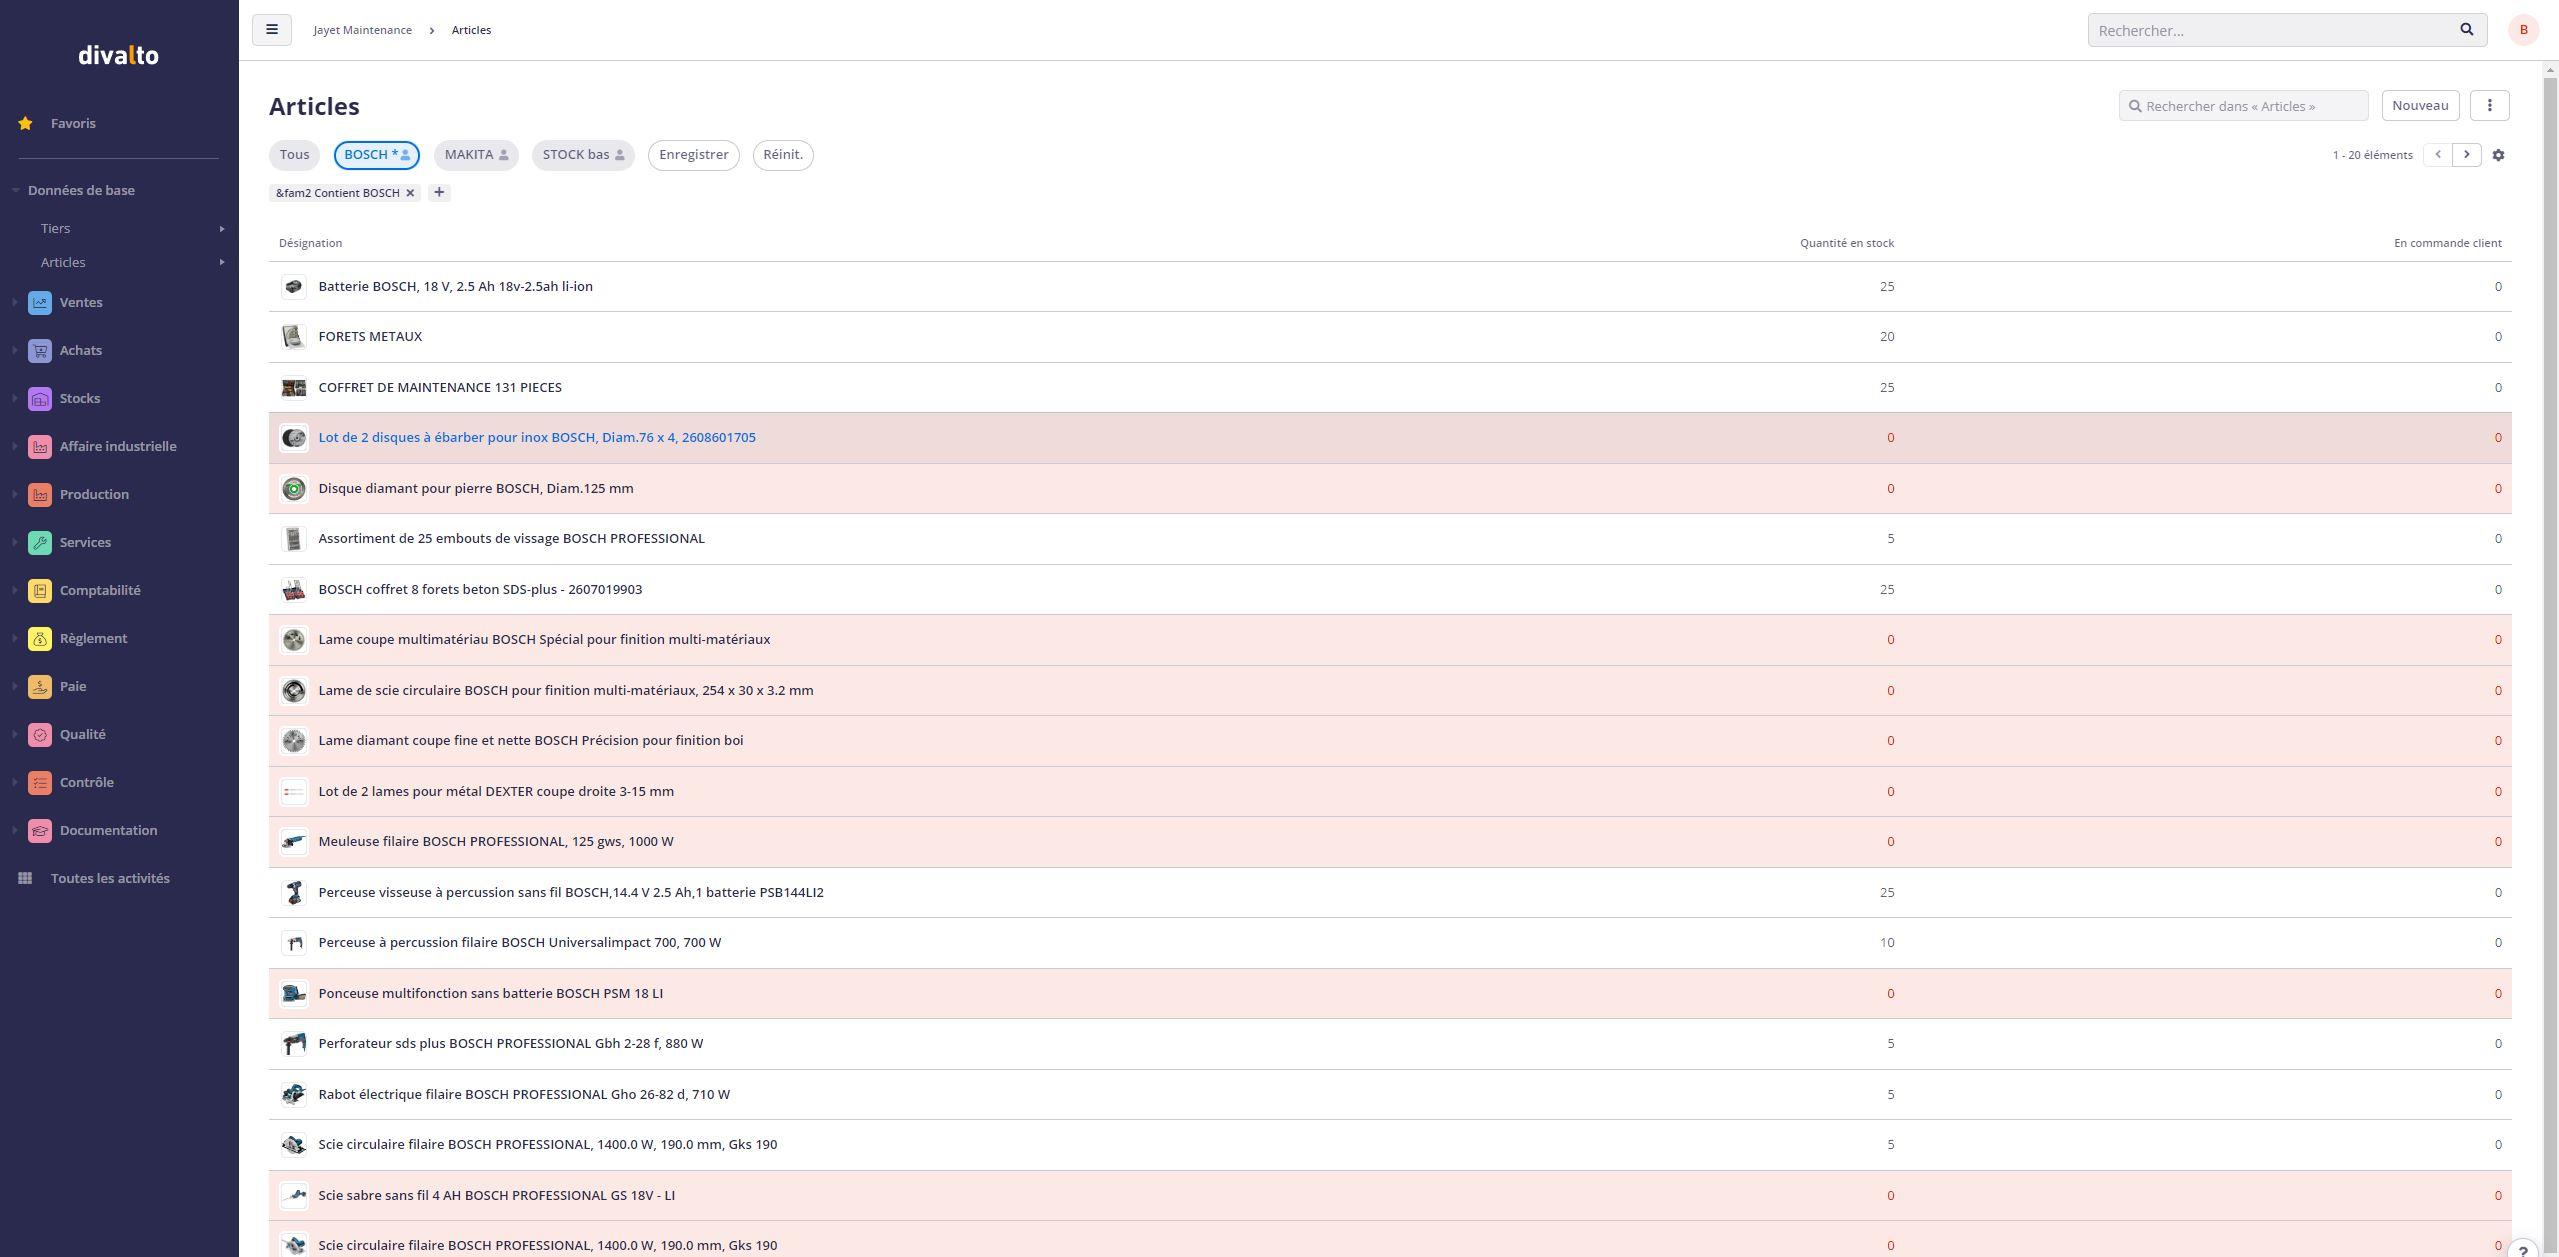The width and height of the screenshot is (2559, 1257).
Task: Click the Contrôle checklist icon
Action: (40, 782)
